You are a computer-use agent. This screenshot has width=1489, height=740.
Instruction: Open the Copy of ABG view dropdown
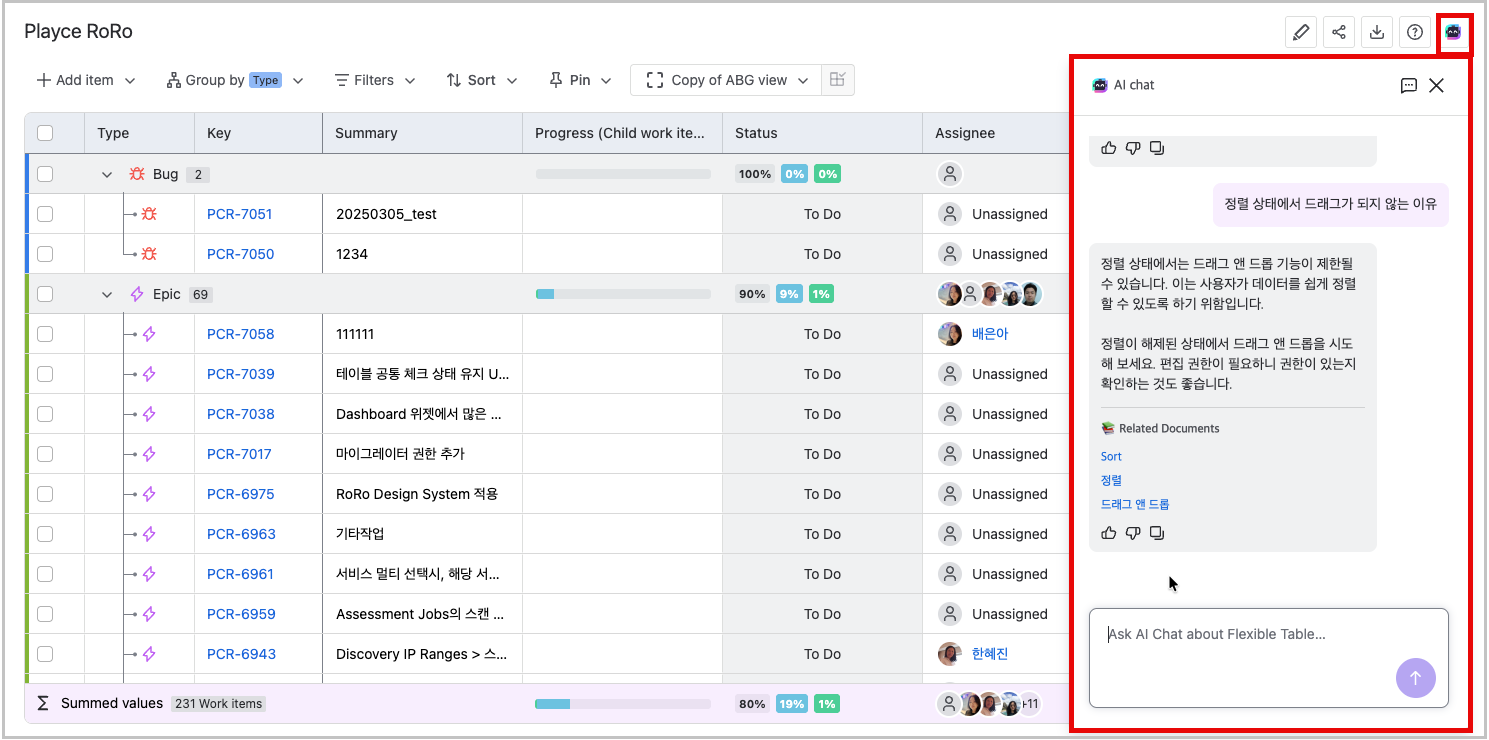(x=724, y=79)
